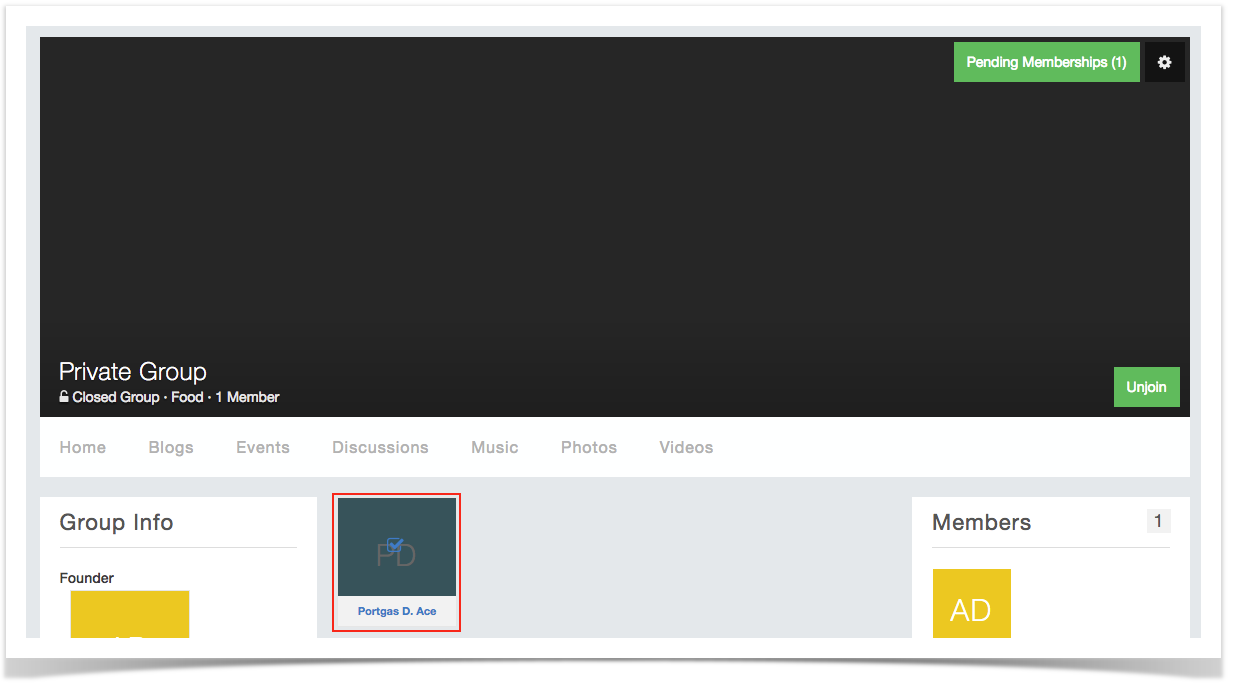Image resolution: width=1235 pixels, height=687 pixels.
Task: Open the gear settings menu
Action: (x=1164, y=62)
